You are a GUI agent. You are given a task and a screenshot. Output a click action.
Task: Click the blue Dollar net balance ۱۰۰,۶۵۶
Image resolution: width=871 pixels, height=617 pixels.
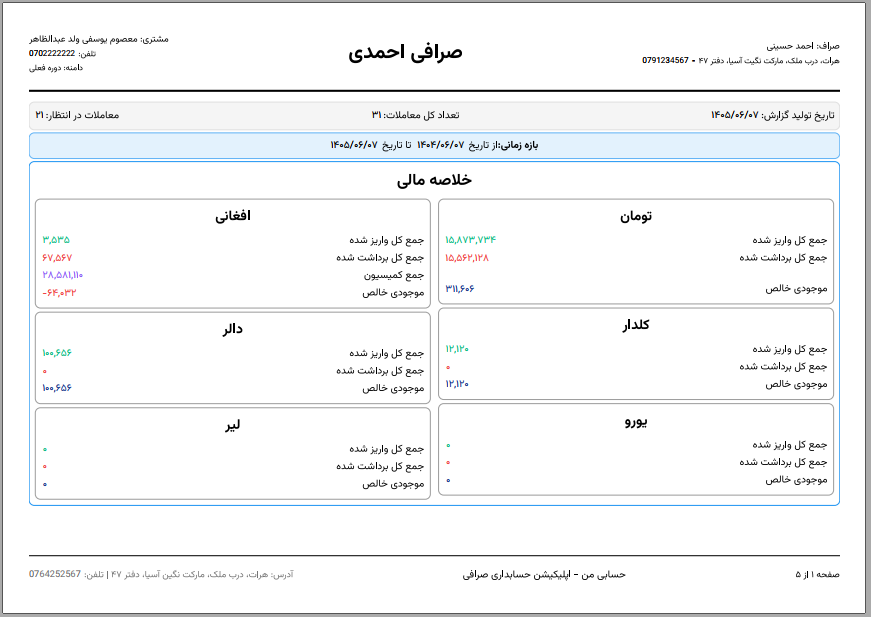(57, 388)
